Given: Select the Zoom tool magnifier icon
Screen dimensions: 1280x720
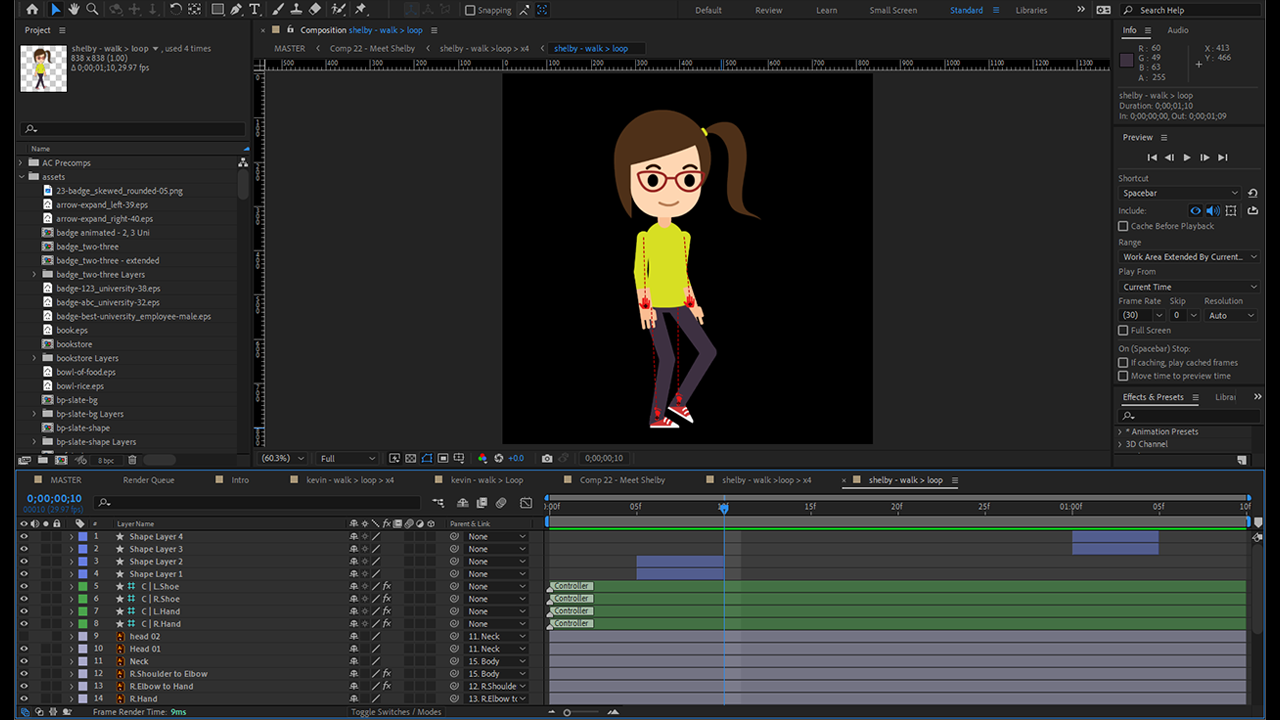Looking at the screenshot, I should (92, 9).
